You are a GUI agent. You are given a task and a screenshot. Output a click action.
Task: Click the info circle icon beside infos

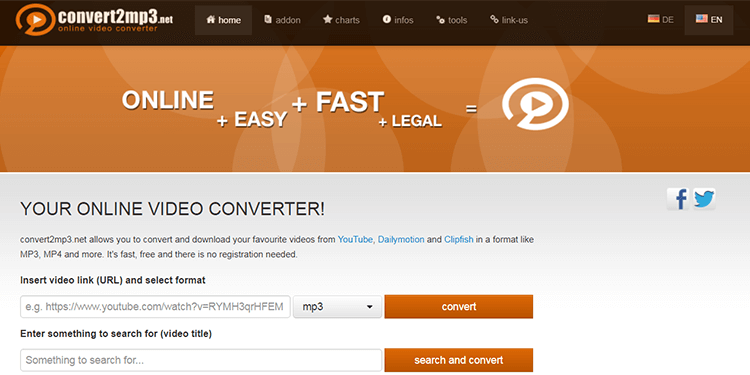pyautogui.click(x=386, y=20)
